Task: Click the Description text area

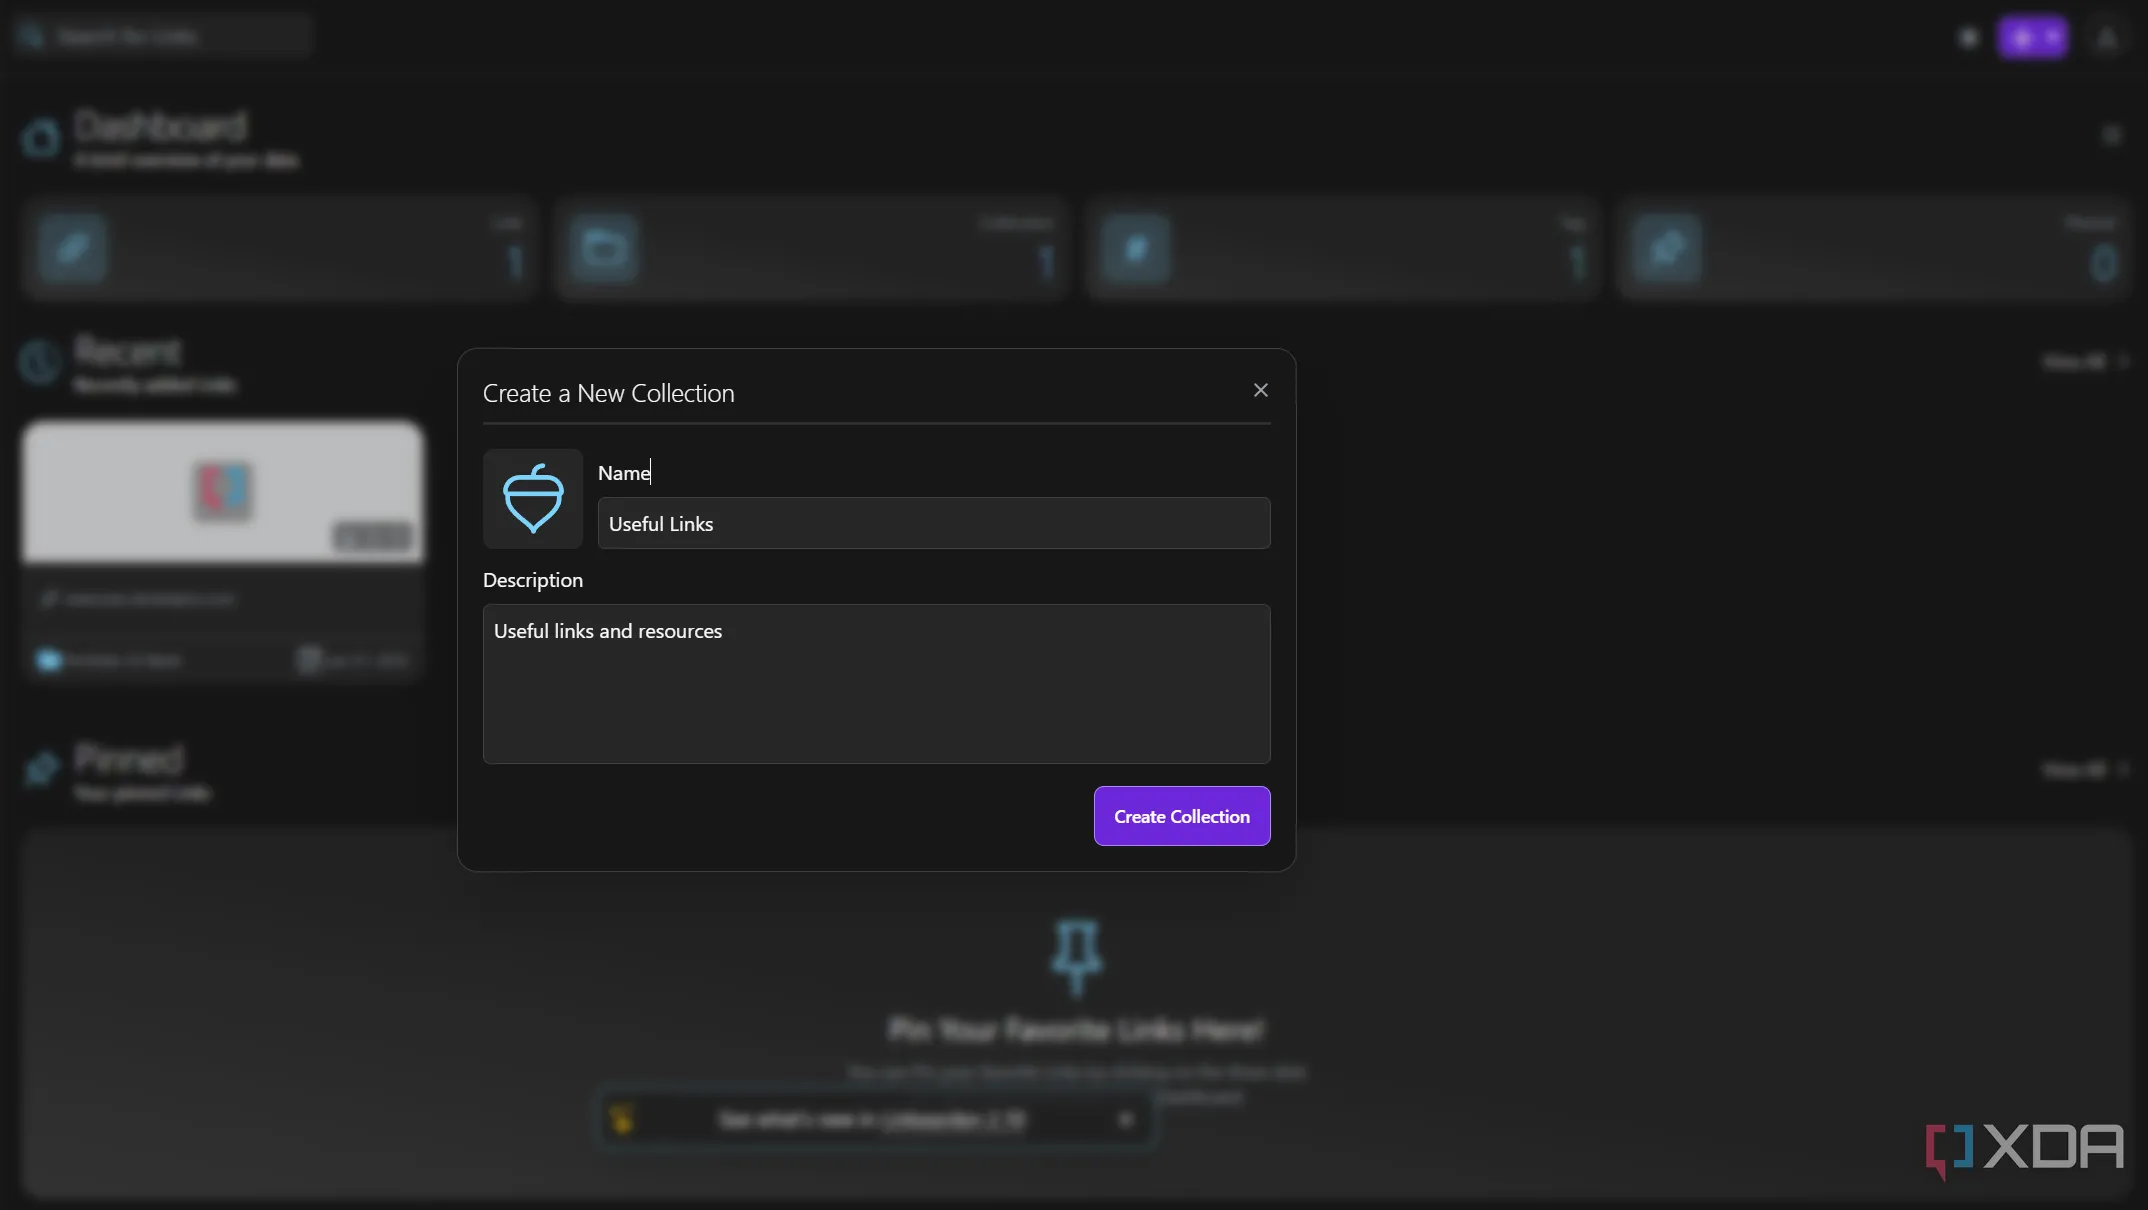Action: click(876, 683)
